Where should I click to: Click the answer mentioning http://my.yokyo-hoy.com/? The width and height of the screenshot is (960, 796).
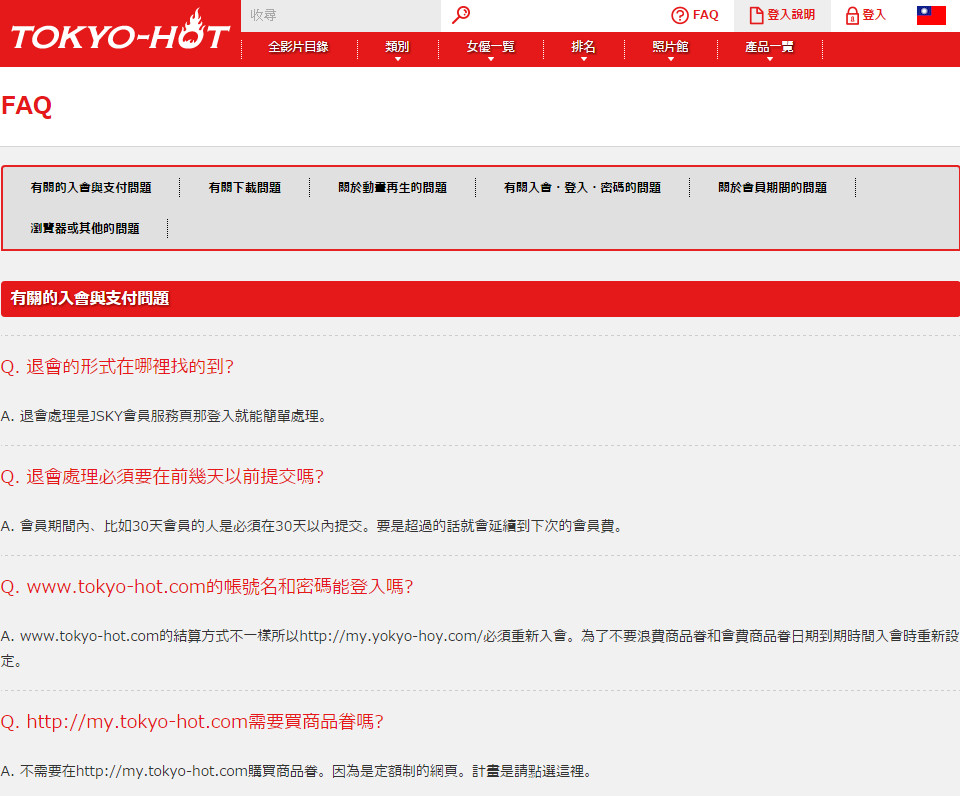tap(480, 648)
